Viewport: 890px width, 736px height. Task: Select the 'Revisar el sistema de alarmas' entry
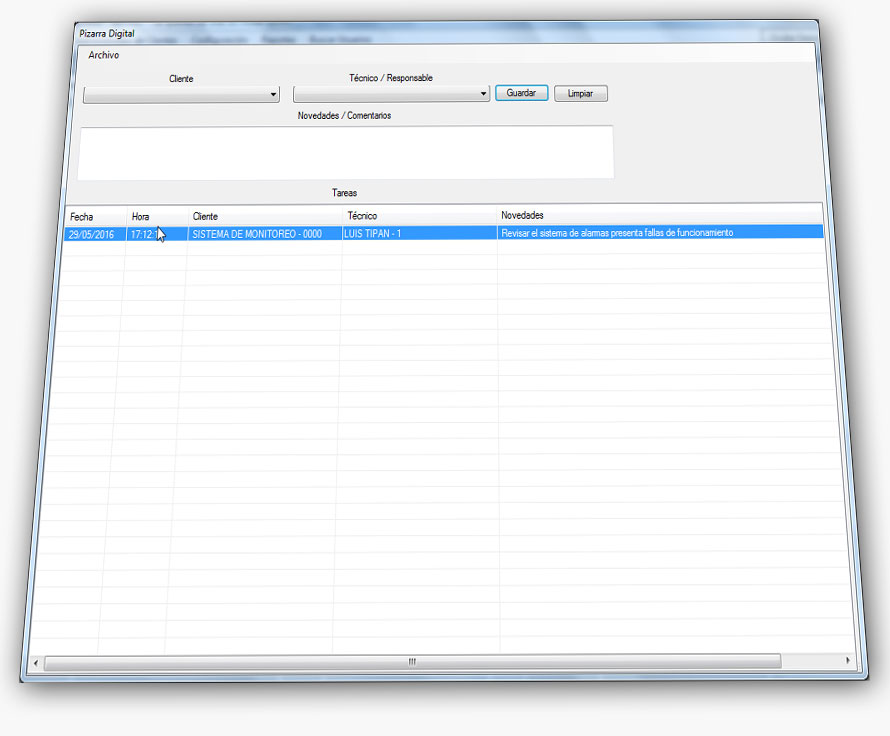(x=617, y=233)
